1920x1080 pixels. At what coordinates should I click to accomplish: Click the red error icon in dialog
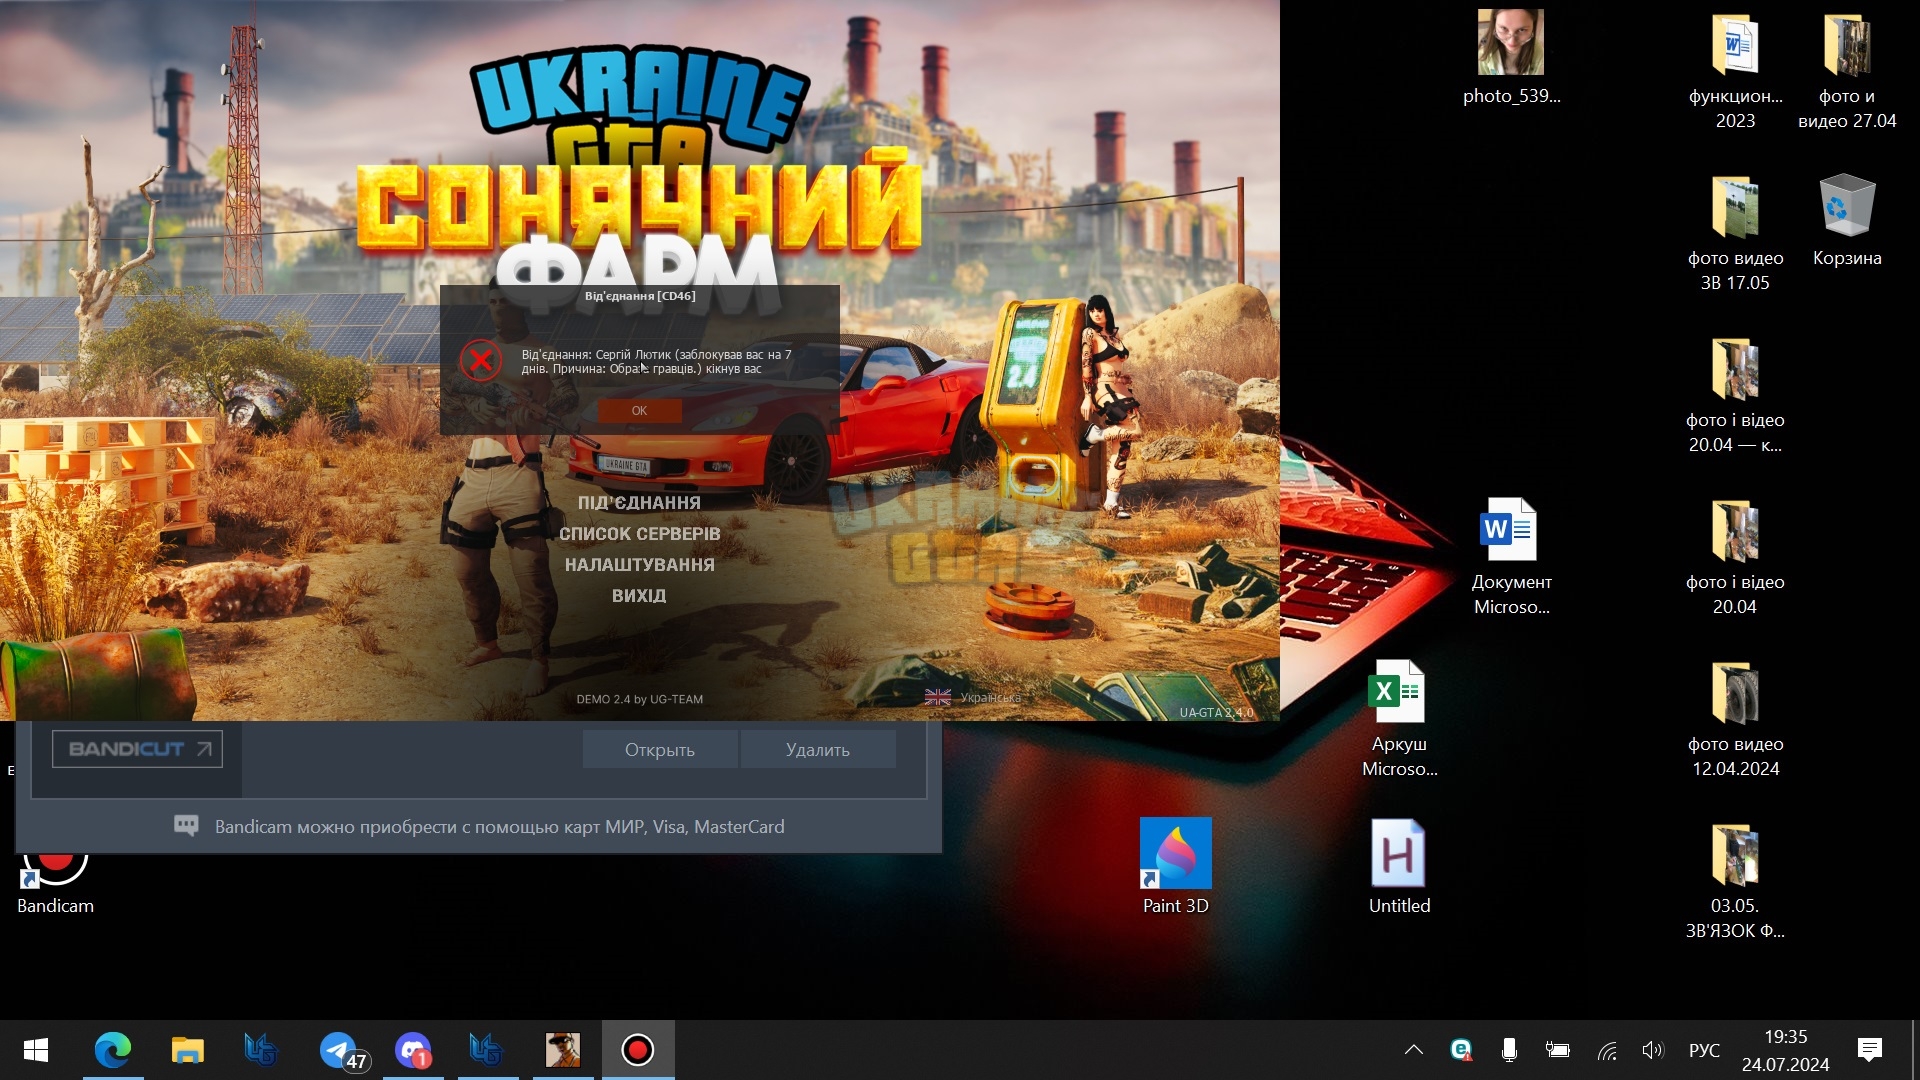point(480,360)
